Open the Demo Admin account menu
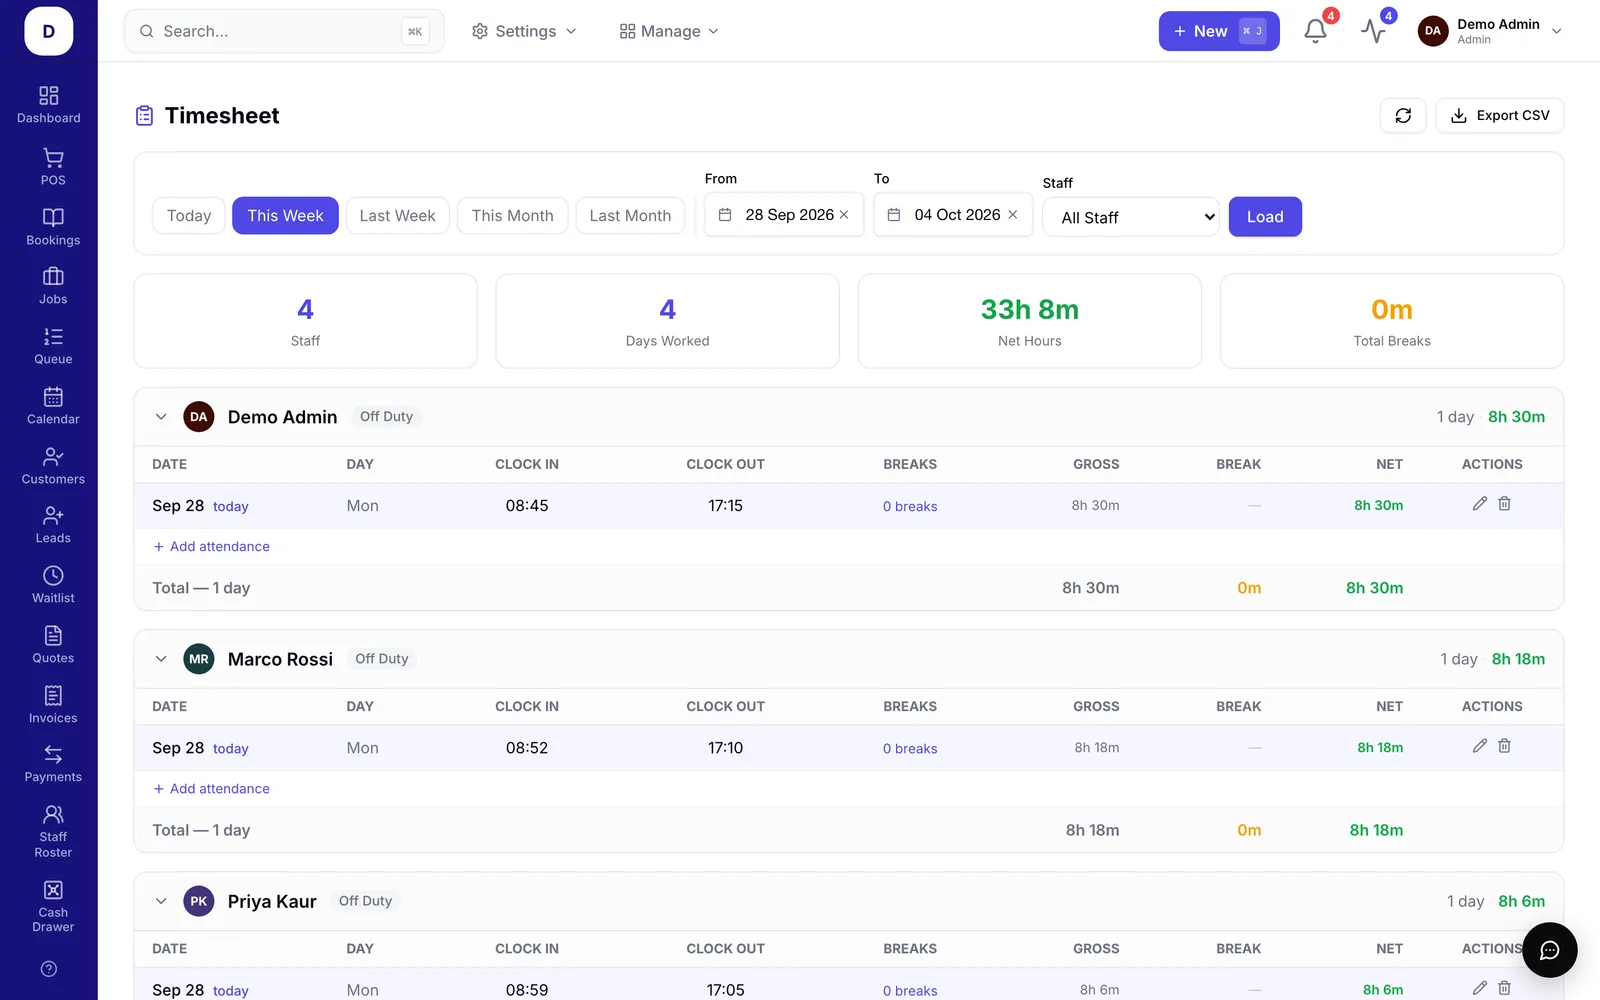Viewport: 1600px width, 1000px height. (x=1490, y=31)
